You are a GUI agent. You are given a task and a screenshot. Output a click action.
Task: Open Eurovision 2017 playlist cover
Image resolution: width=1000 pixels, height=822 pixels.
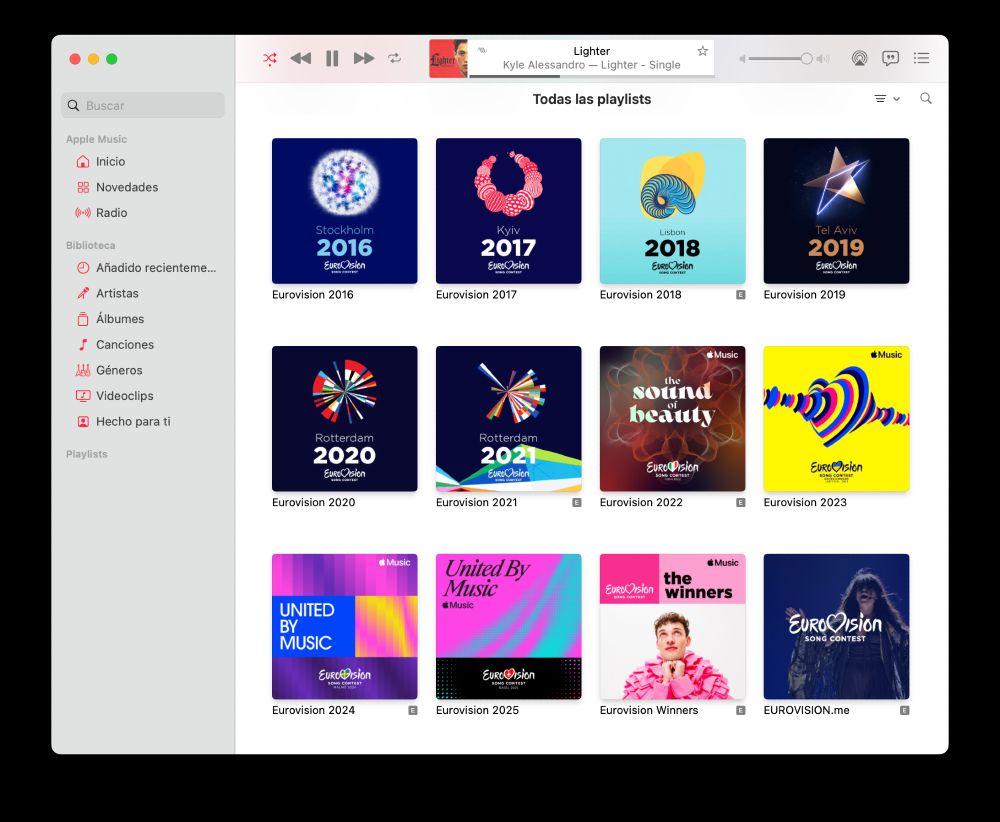(x=508, y=211)
